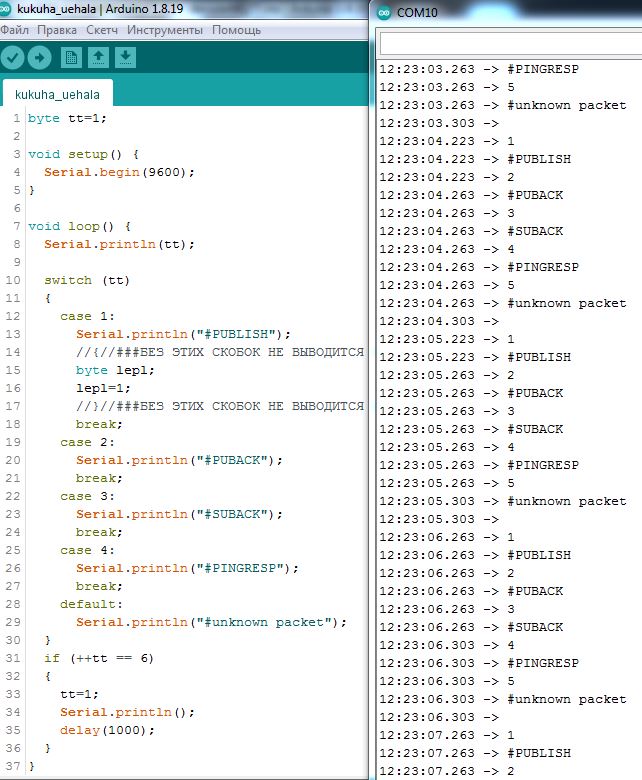The height and width of the screenshot is (780, 642).
Task: Click the 12:23:07.263 #PUBLISH output row
Action: (475, 753)
